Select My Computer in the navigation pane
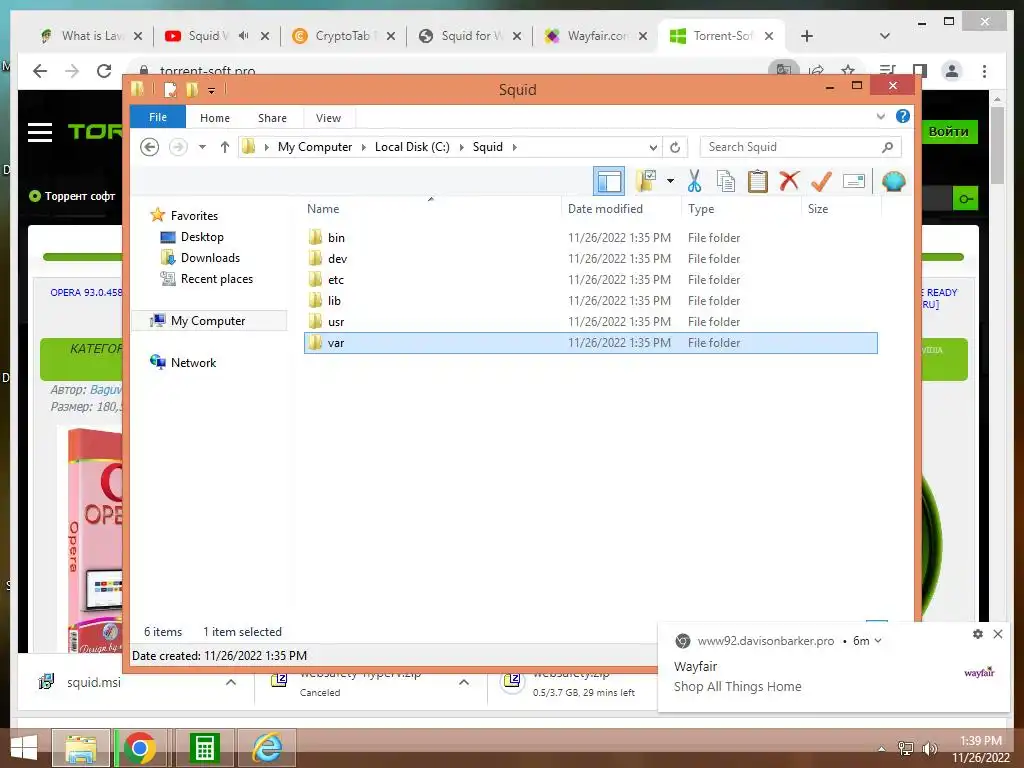 click(x=208, y=321)
